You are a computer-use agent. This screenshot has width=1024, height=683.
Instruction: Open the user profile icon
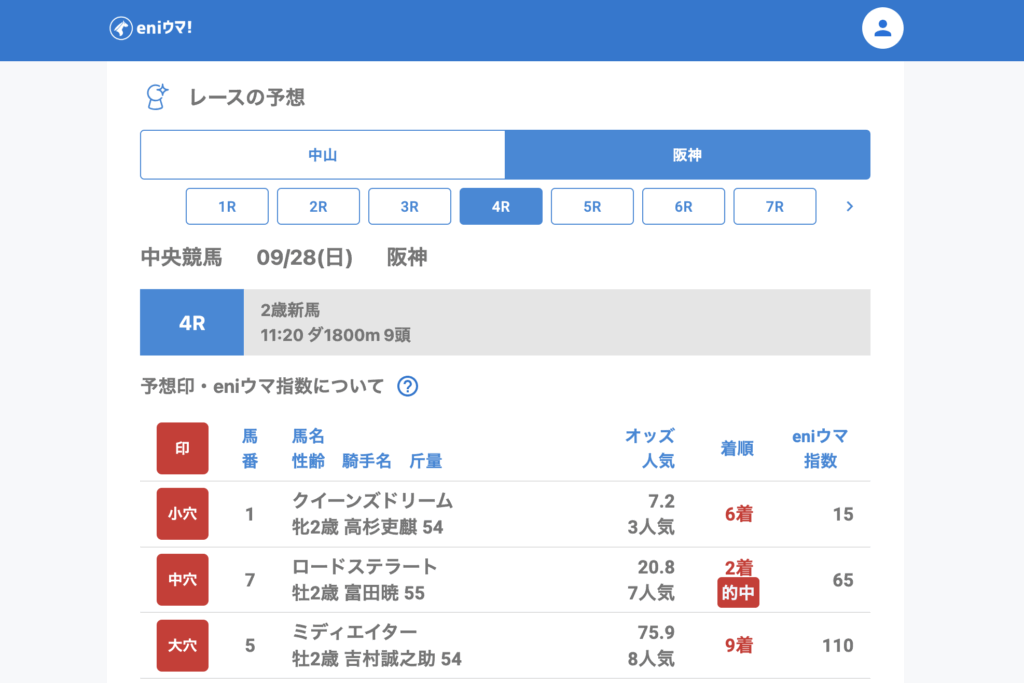882,28
